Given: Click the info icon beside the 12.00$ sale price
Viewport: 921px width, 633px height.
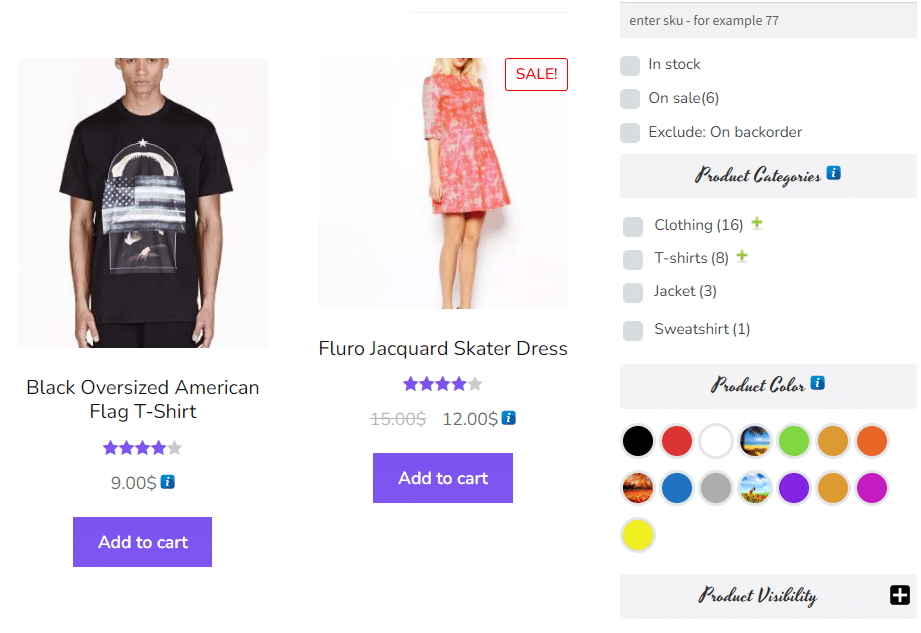Looking at the screenshot, I should 508,418.
